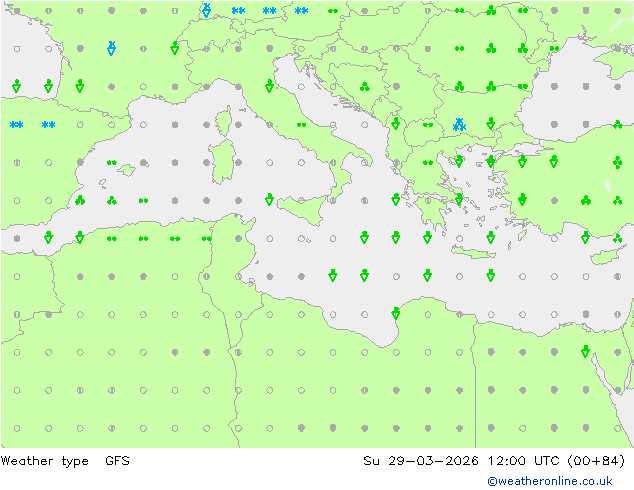
Task: Click the blue shower symbol over central France
Action: (x=112, y=48)
